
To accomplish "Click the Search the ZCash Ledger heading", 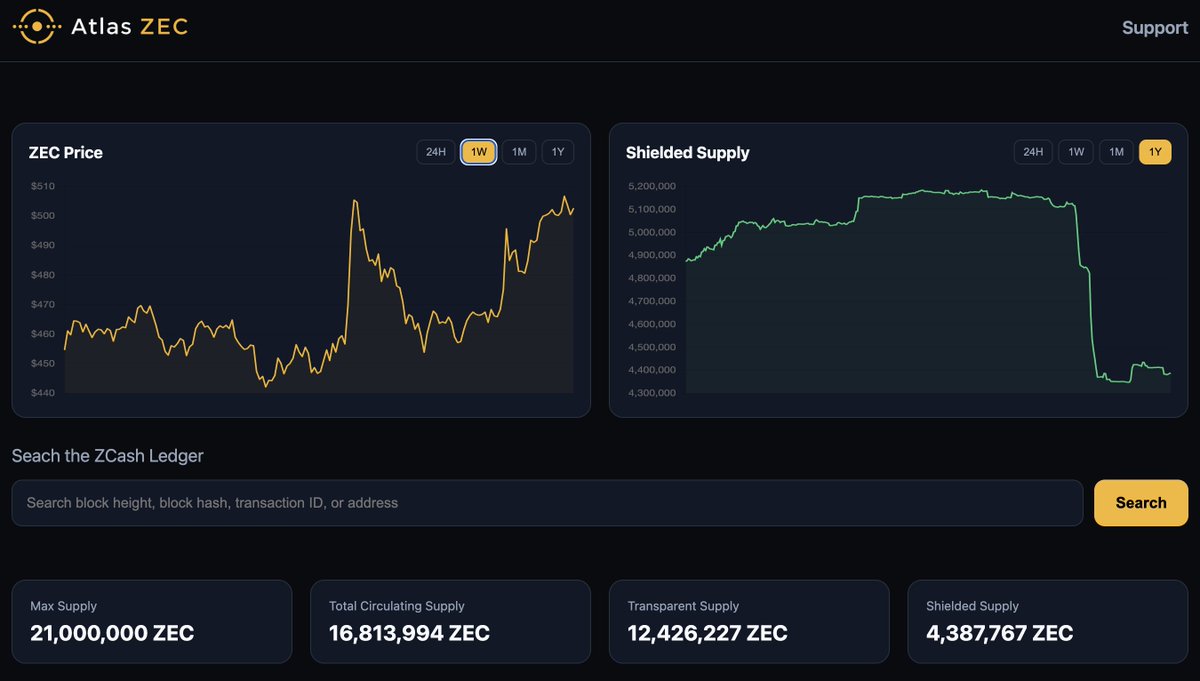I will tap(107, 456).
